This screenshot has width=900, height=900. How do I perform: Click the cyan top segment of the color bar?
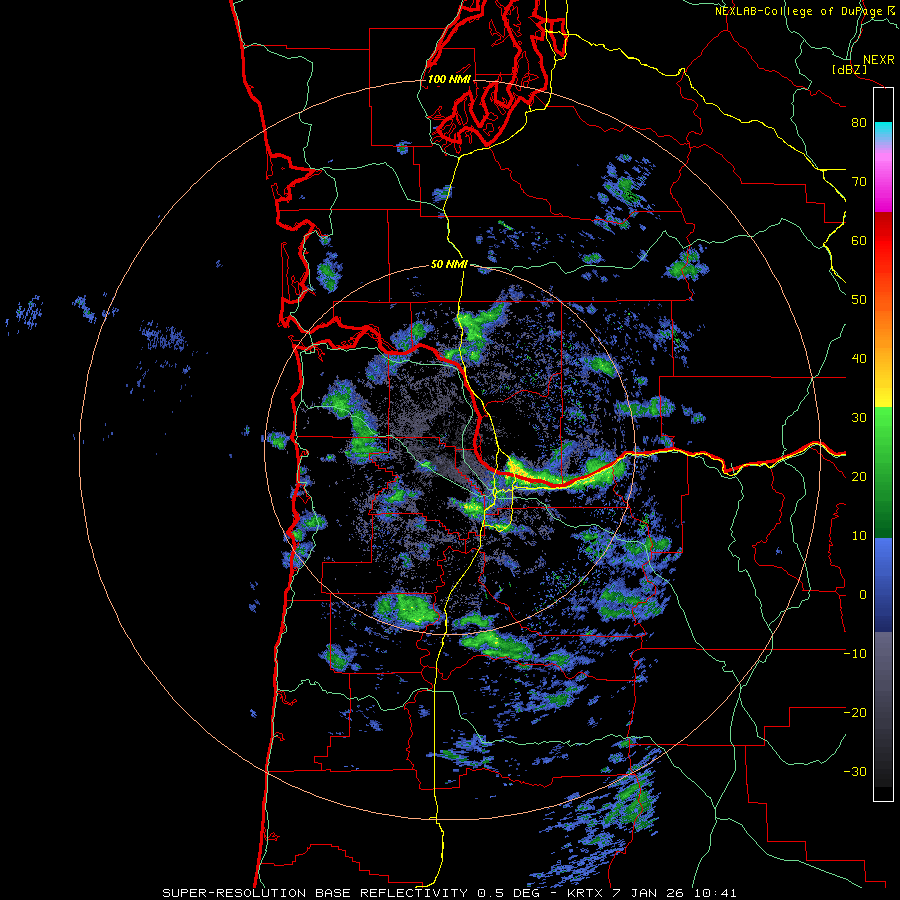883,132
